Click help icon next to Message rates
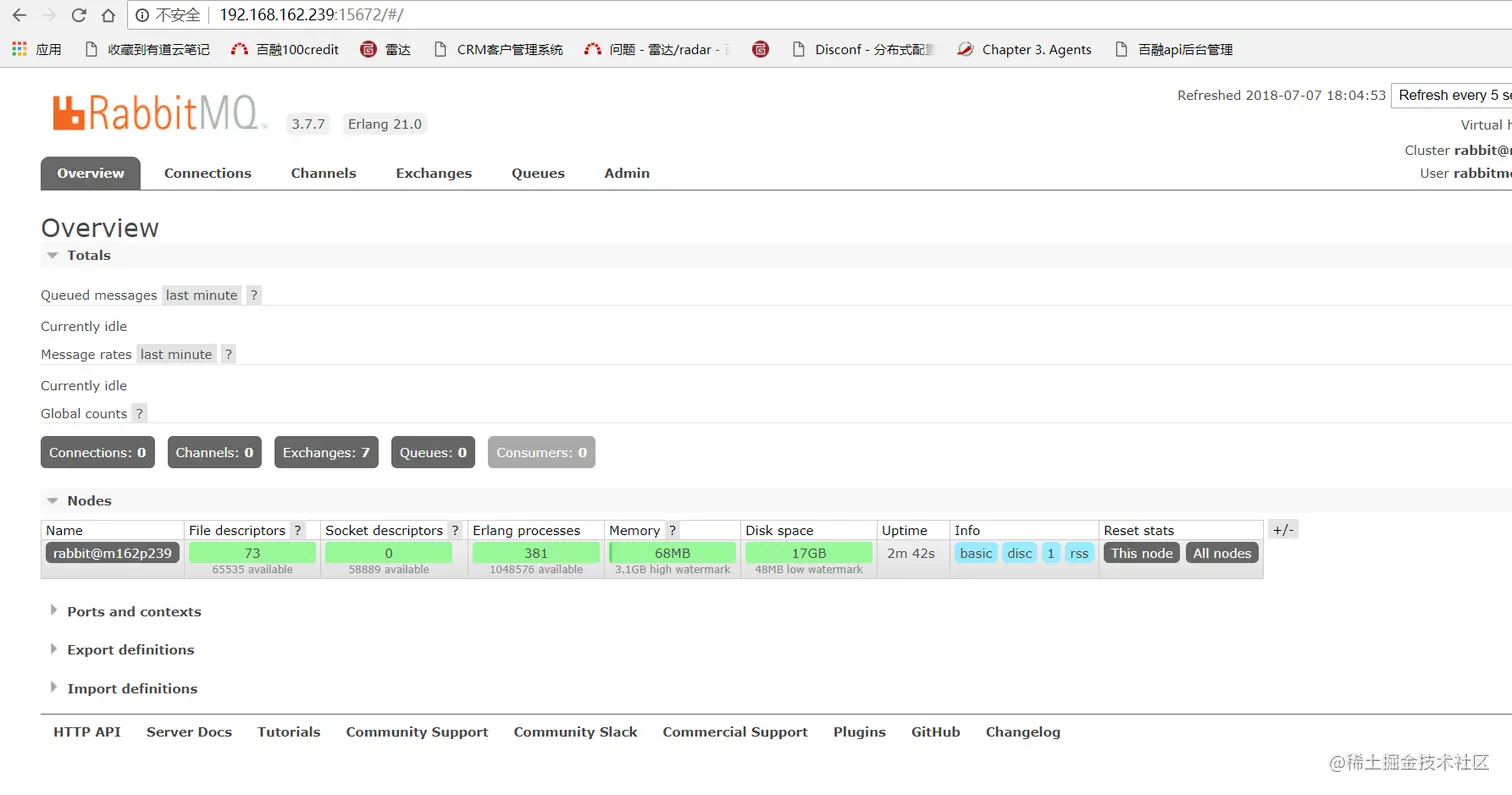This screenshot has width=1512, height=795. tap(228, 354)
